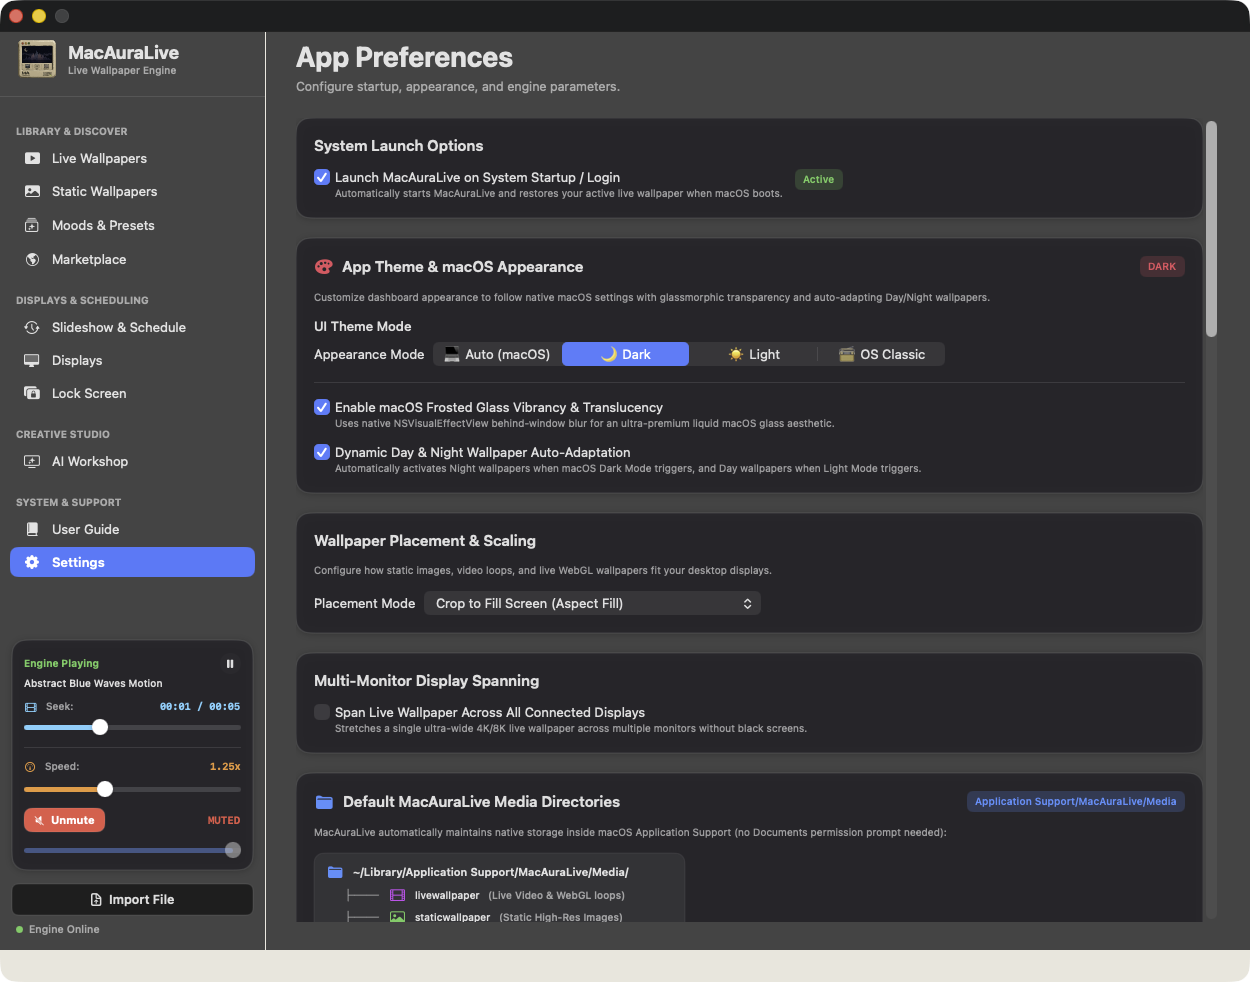Screen dimensions: 1250x982
Task: Click the MacAuraLive app logo icon
Action: pyautogui.click(x=37, y=59)
